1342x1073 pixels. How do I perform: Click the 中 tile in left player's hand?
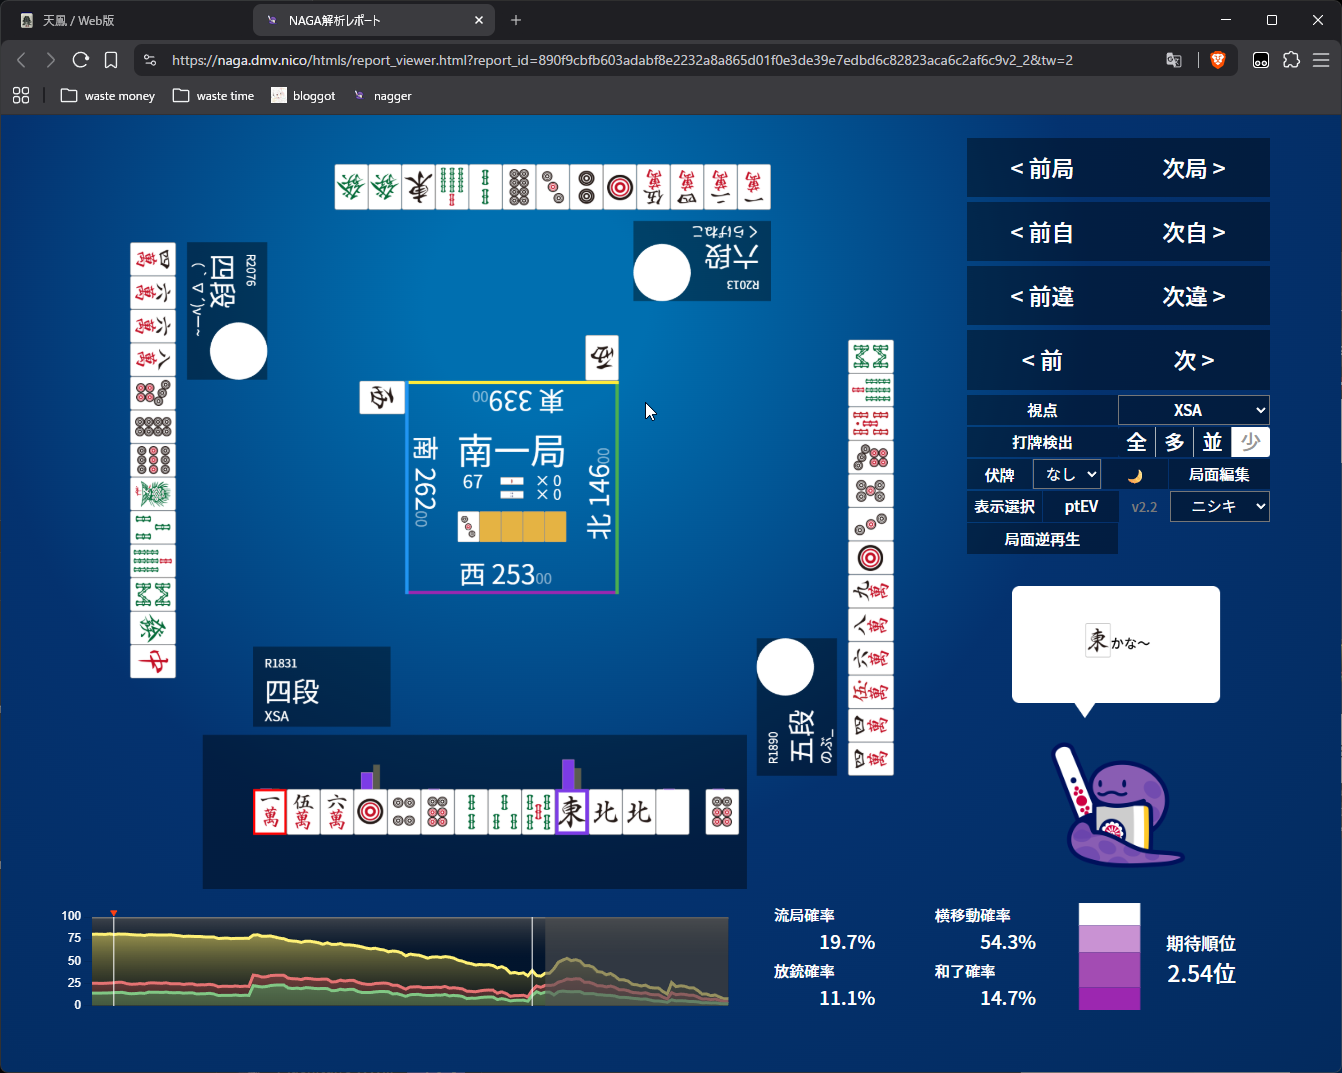click(153, 661)
